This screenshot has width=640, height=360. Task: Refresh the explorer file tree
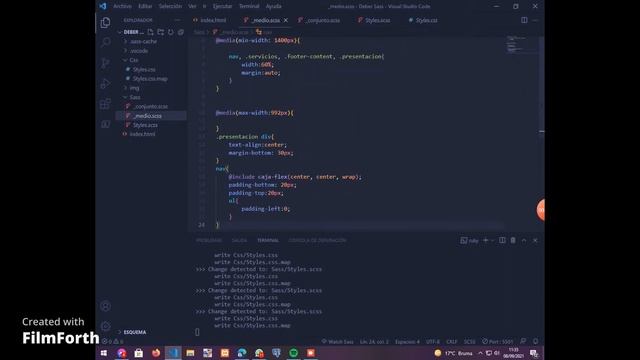171,32
